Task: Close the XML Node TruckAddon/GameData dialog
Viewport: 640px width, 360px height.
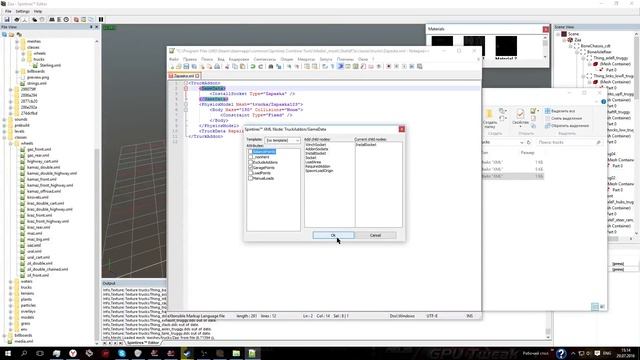Action: click(x=402, y=129)
